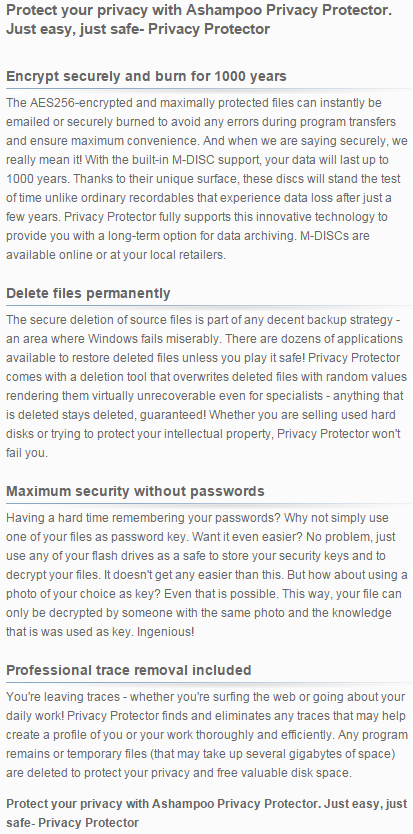
Task: Click the 'fail you.' ending line
Action: pos(27,453)
